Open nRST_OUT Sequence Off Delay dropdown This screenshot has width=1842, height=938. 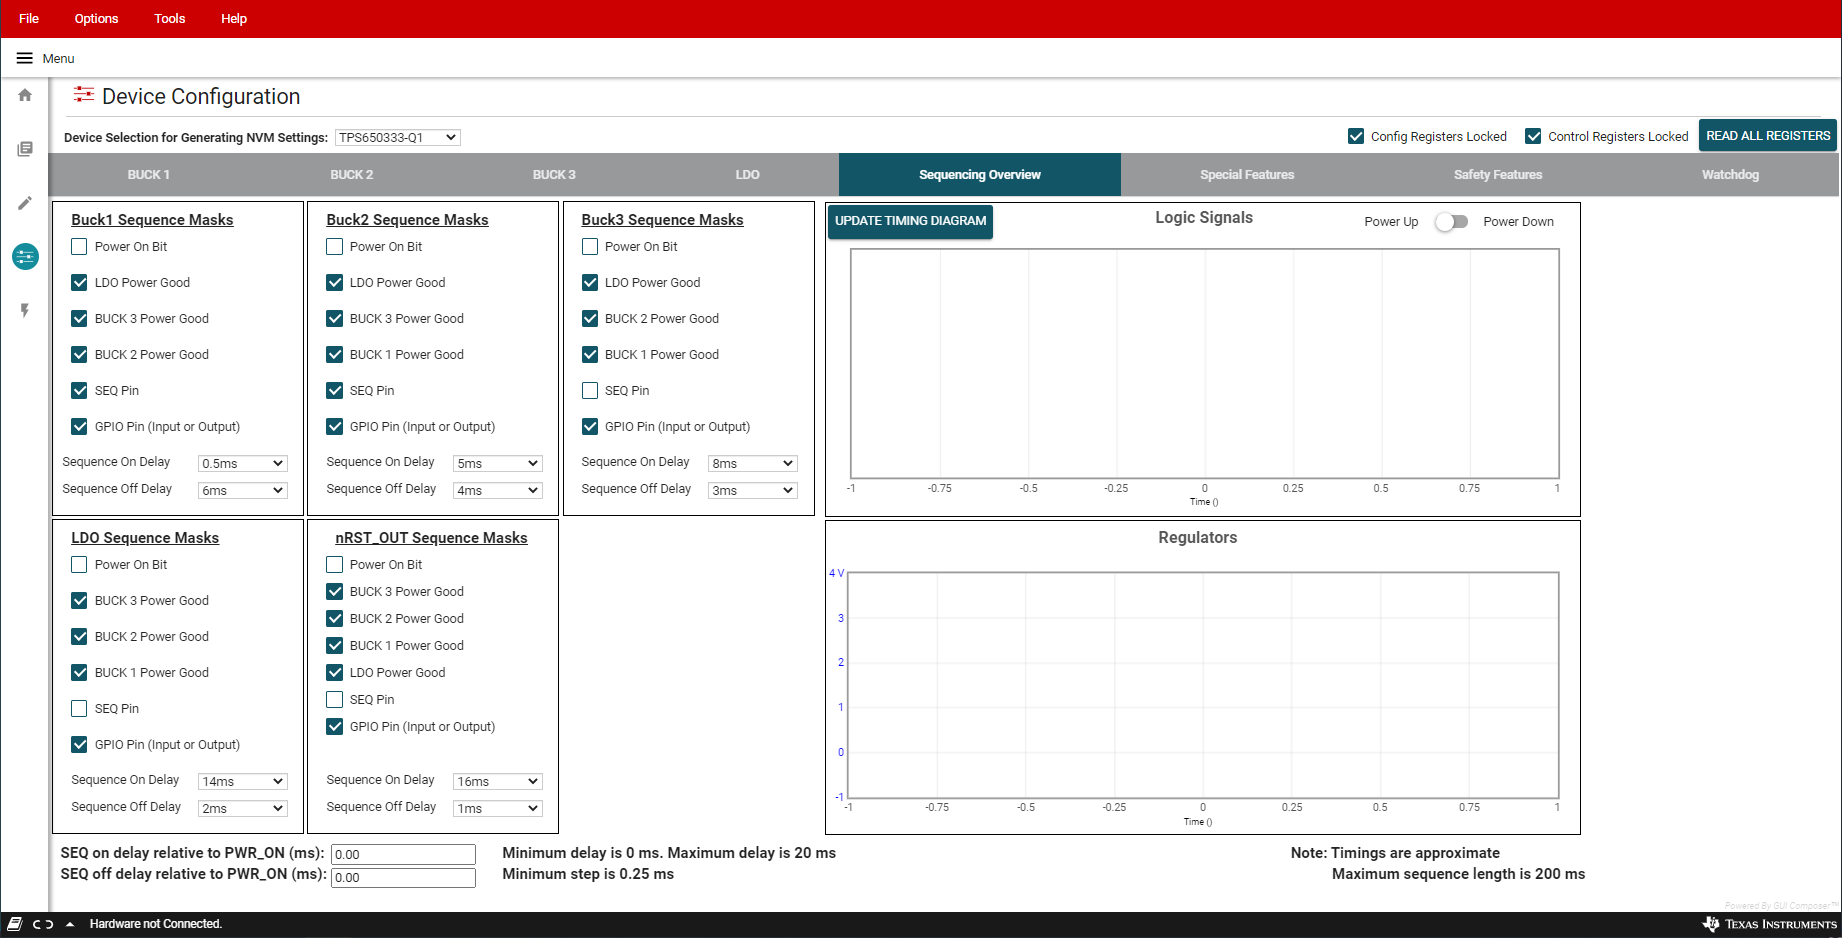497,808
